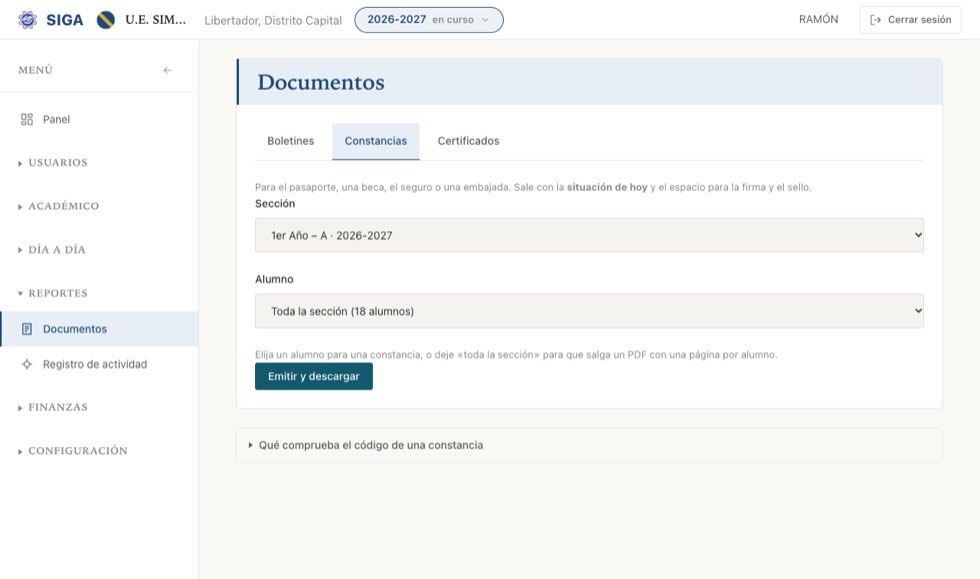Click the Alumno field label
Screen dimensions: 980x579
[274, 279]
